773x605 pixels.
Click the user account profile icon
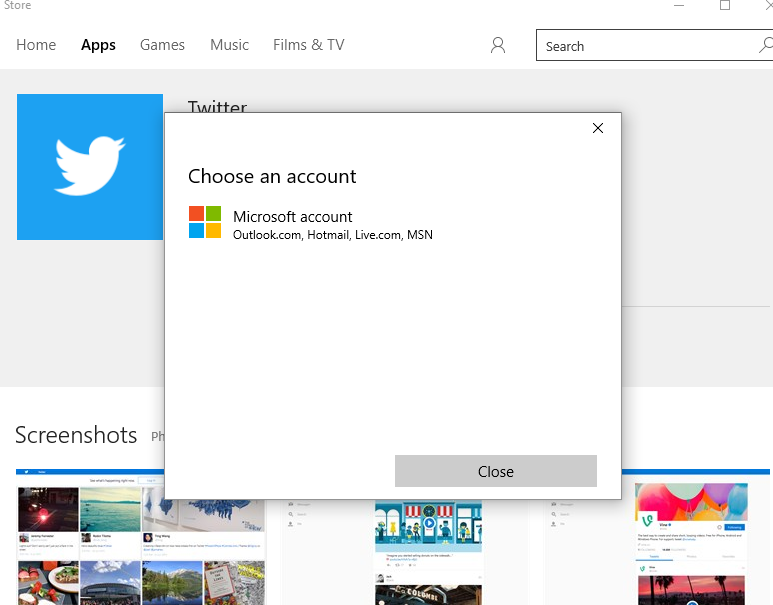click(x=498, y=45)
